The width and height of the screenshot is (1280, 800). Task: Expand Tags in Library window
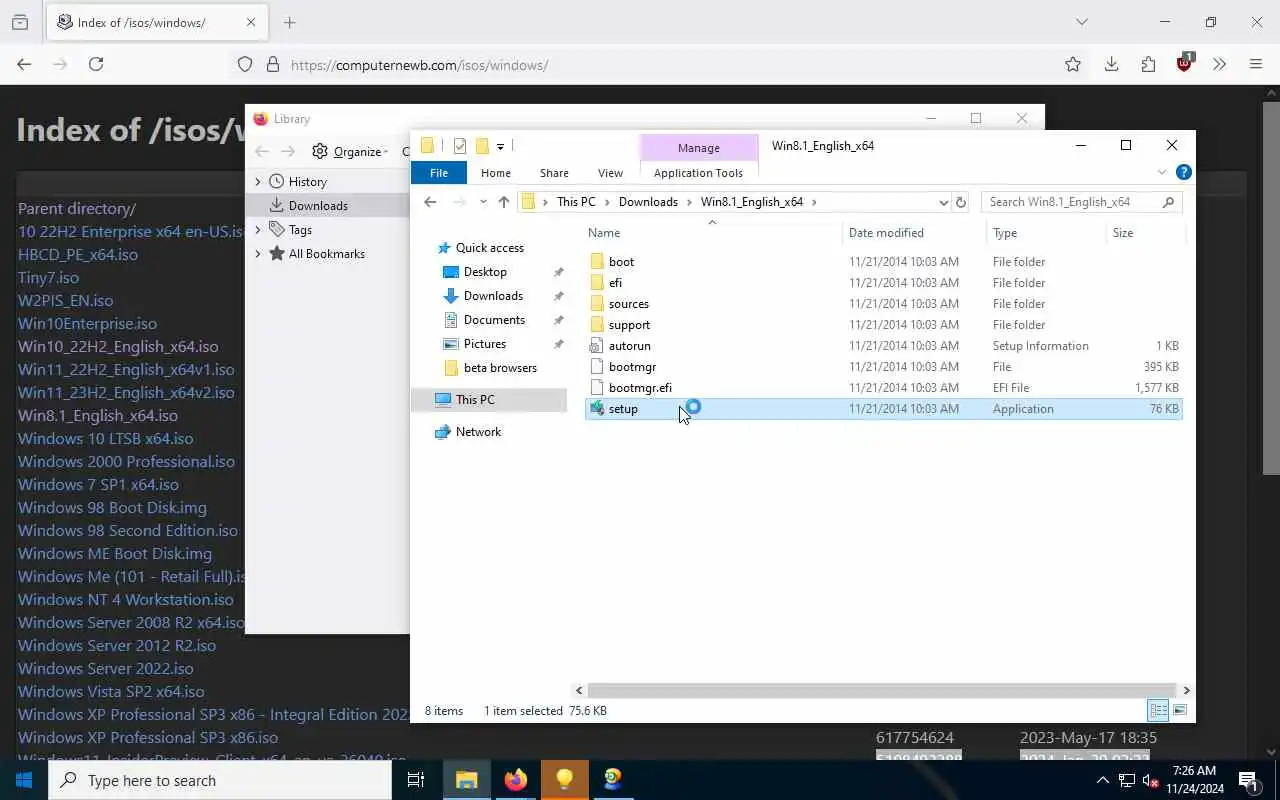258,230
